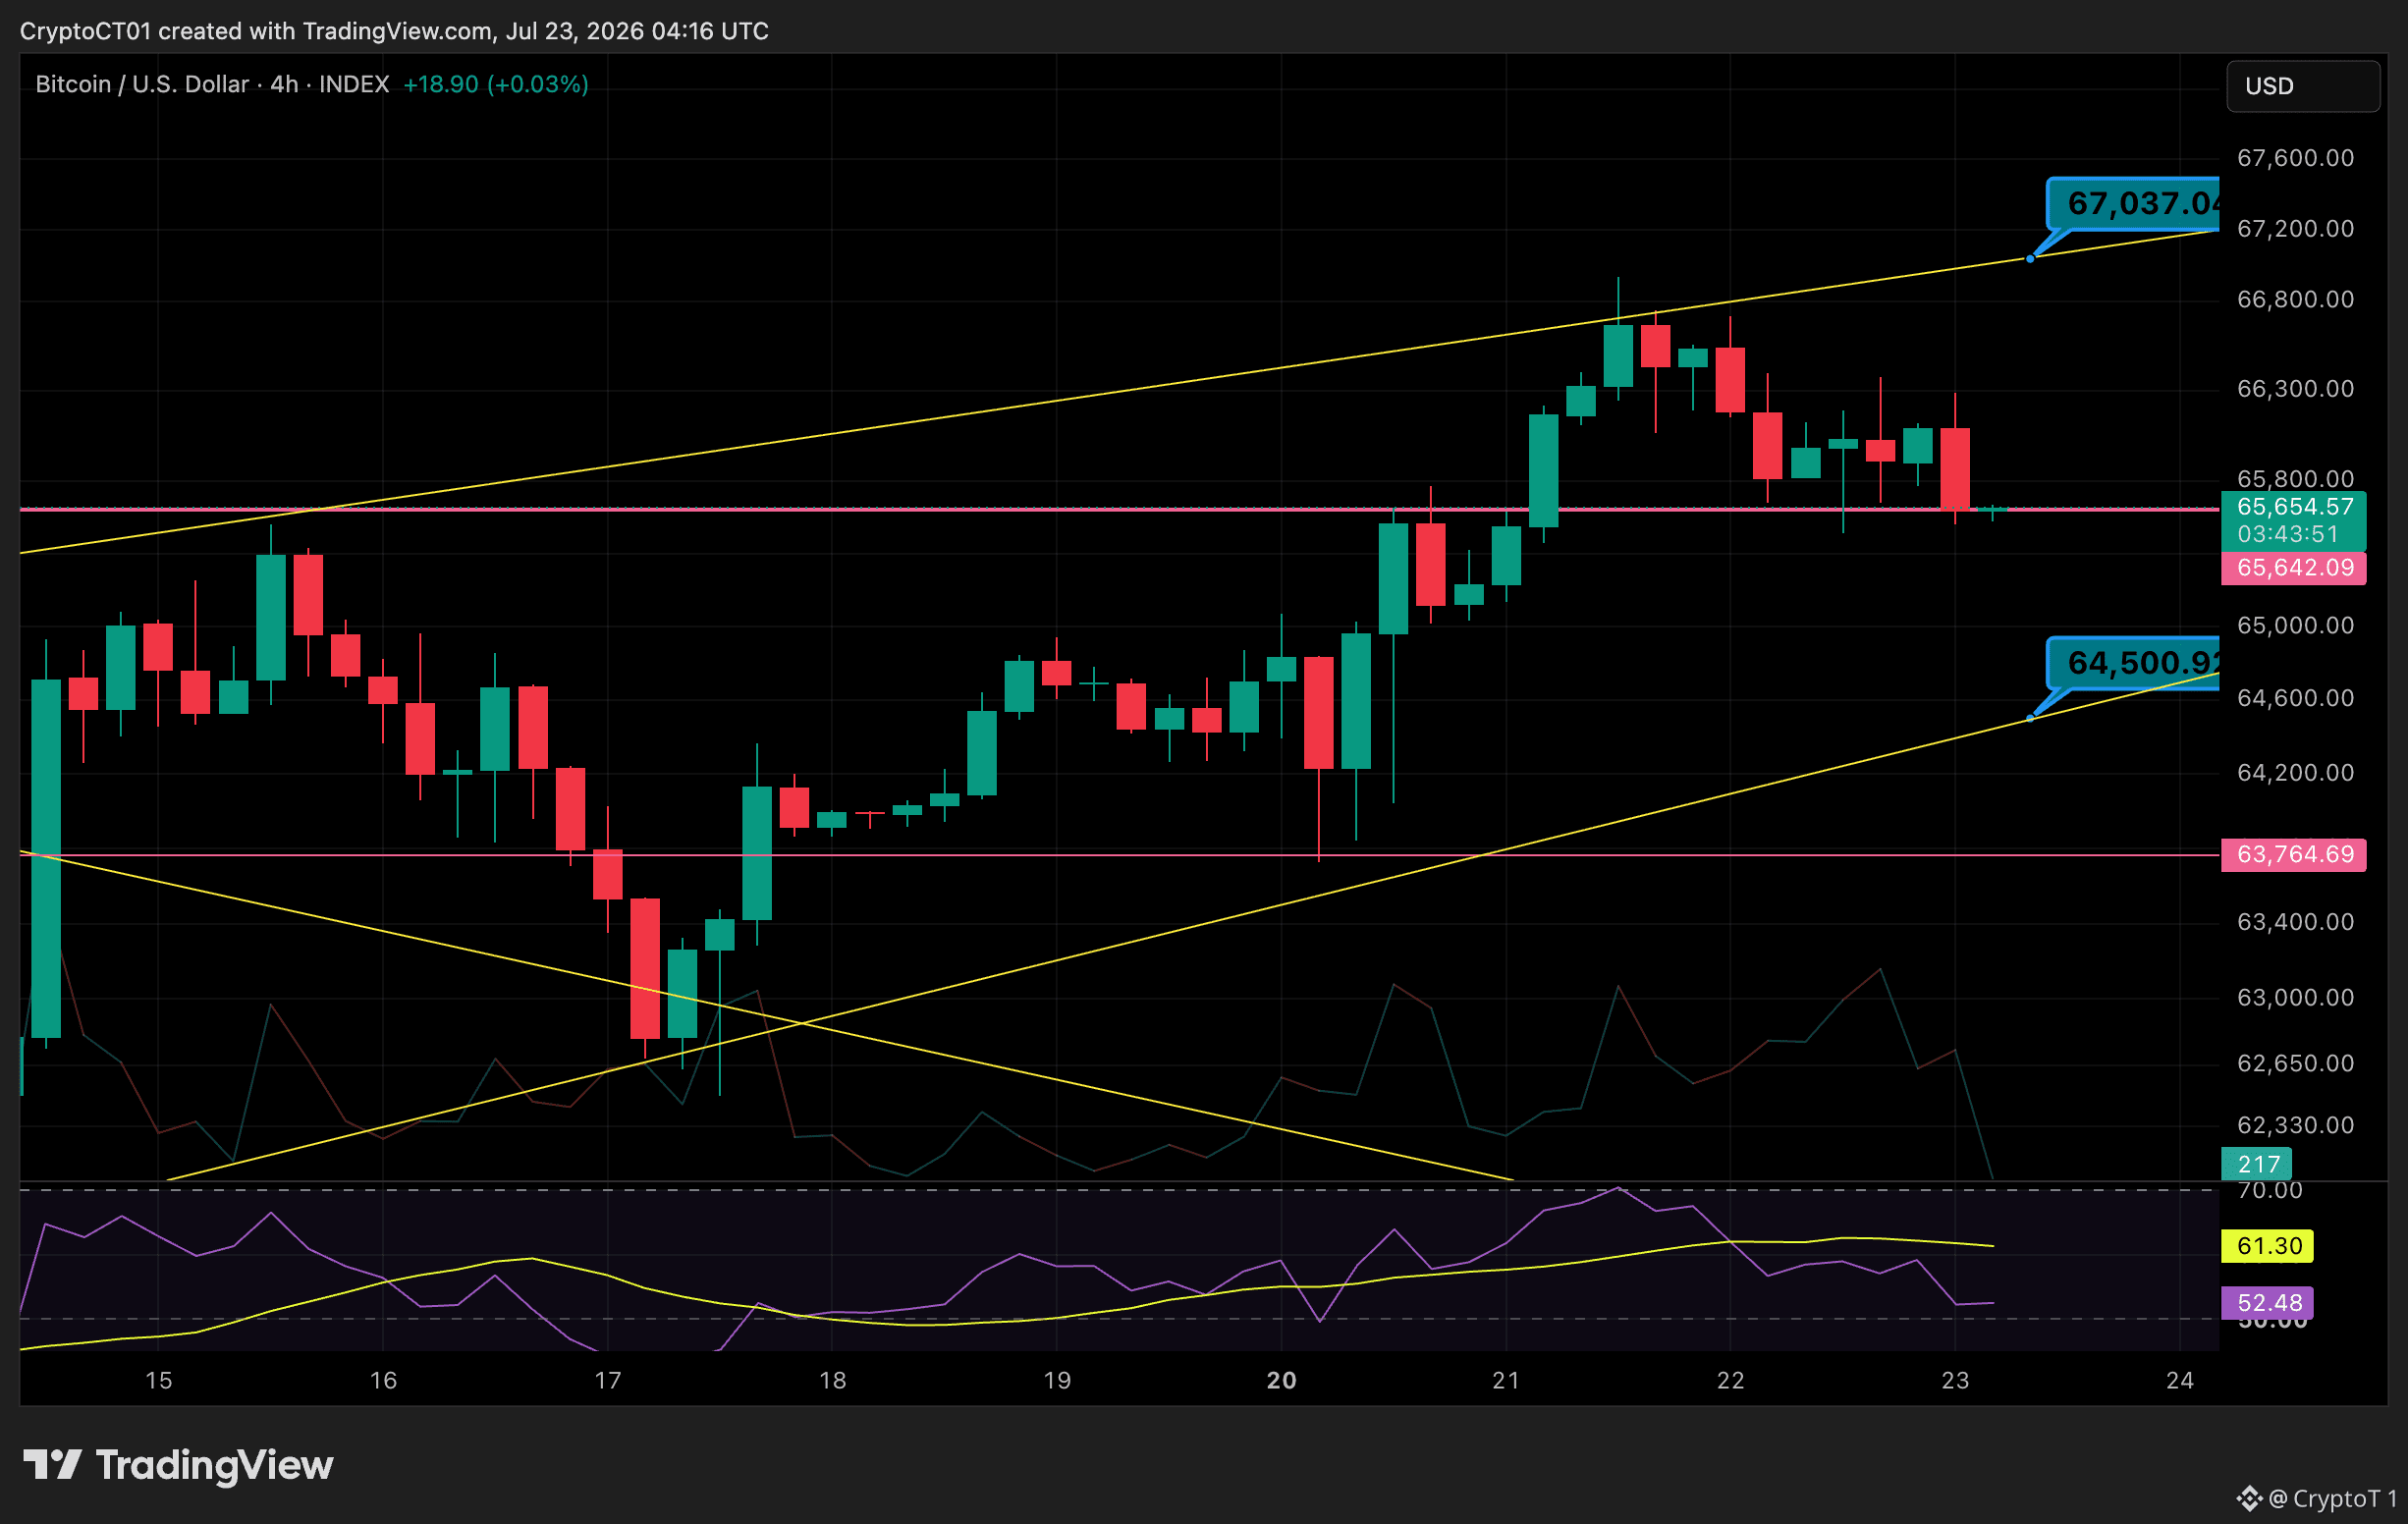Click date 24 on the time axis
This screenshot has width=2408, height=1524.
(2180, 1381)
